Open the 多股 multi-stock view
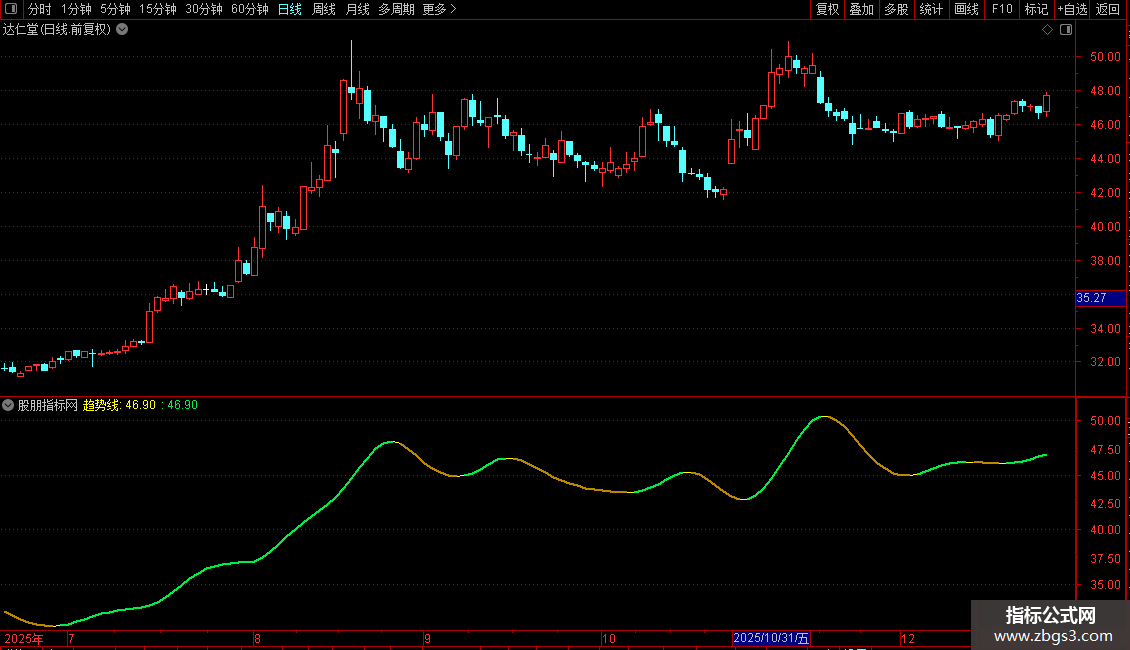This screenshot has width=1130, height=650. (896, 9)
